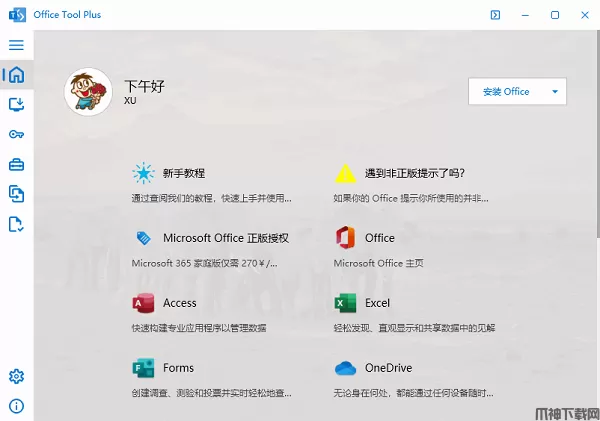Image resolution: width=600 pixels, height=421 pixels.
Task: Click description 快速构建专业应用程序以管理数据
Action: tap(199, 328)
